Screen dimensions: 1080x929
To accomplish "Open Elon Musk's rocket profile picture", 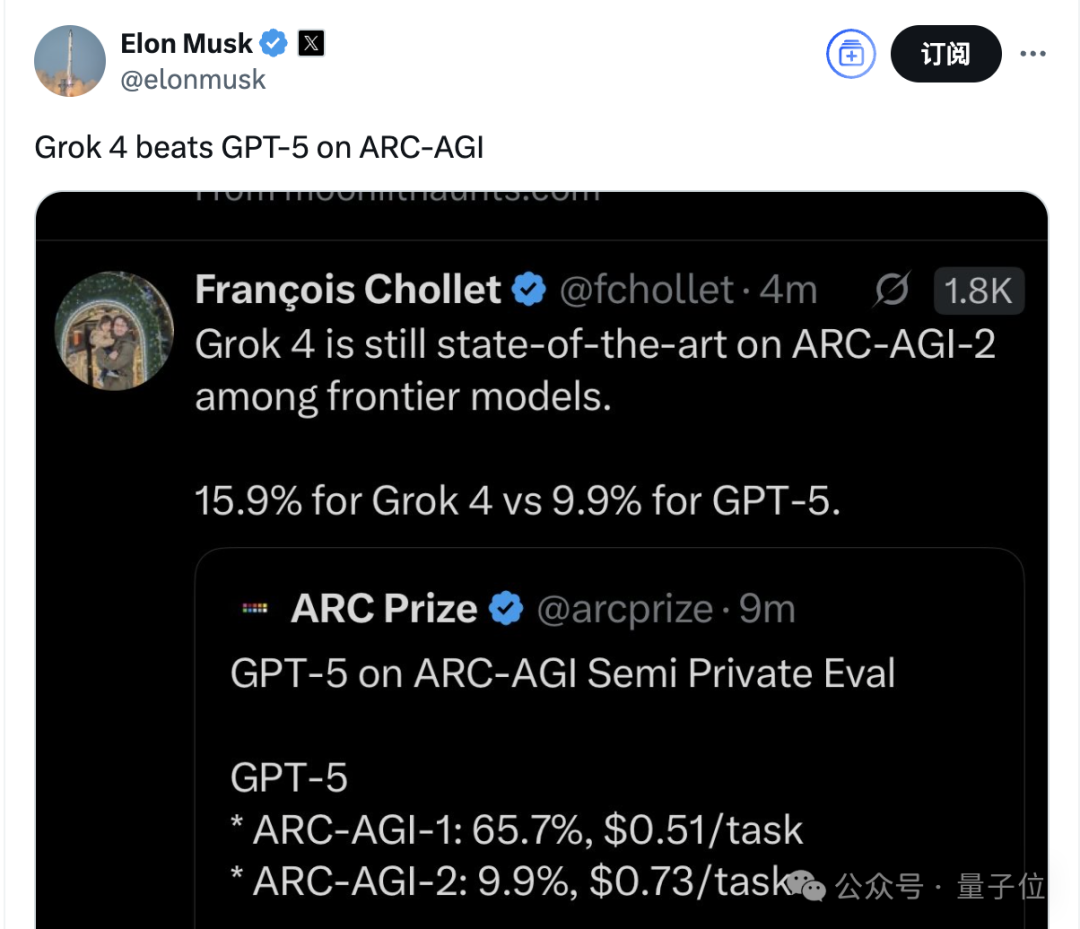I will (70, 61).
